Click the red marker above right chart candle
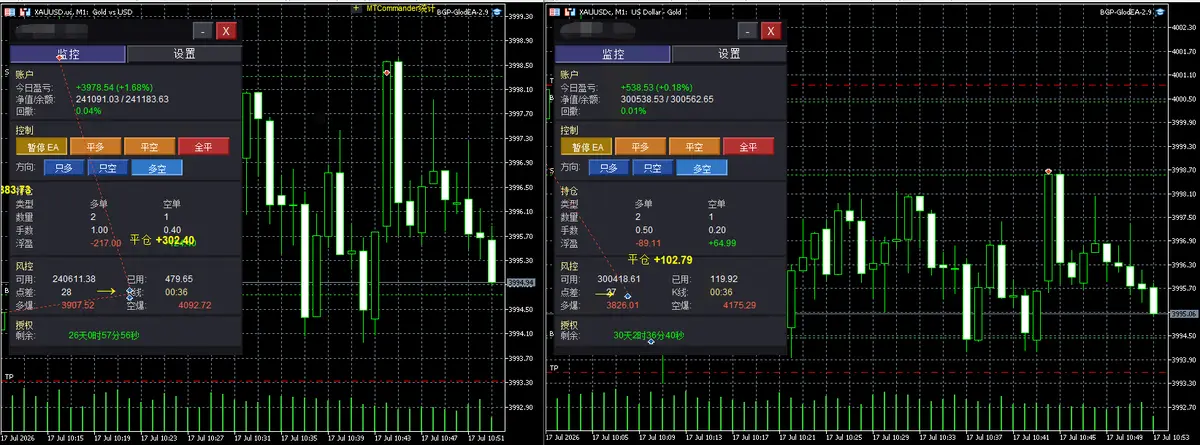 tap(1048, 172)
